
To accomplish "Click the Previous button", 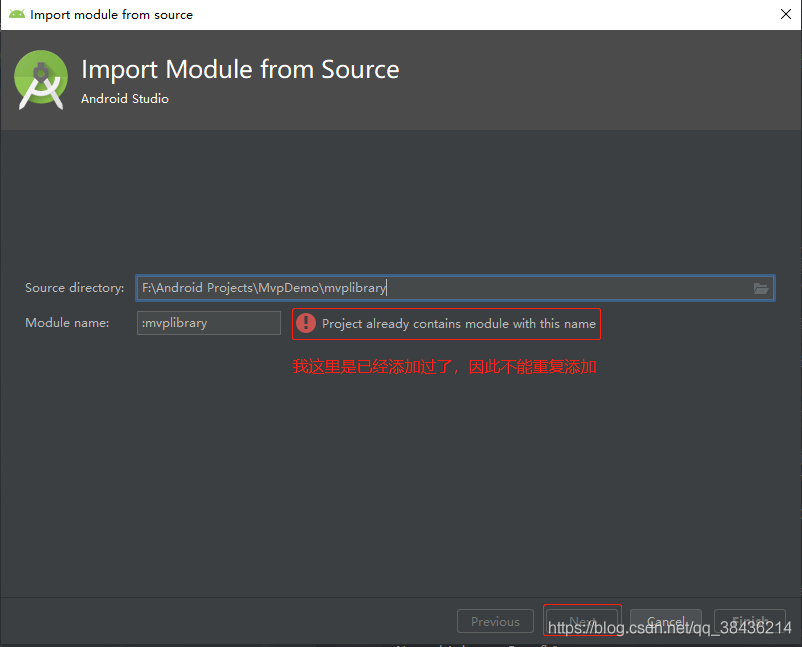I will [495, 621].
